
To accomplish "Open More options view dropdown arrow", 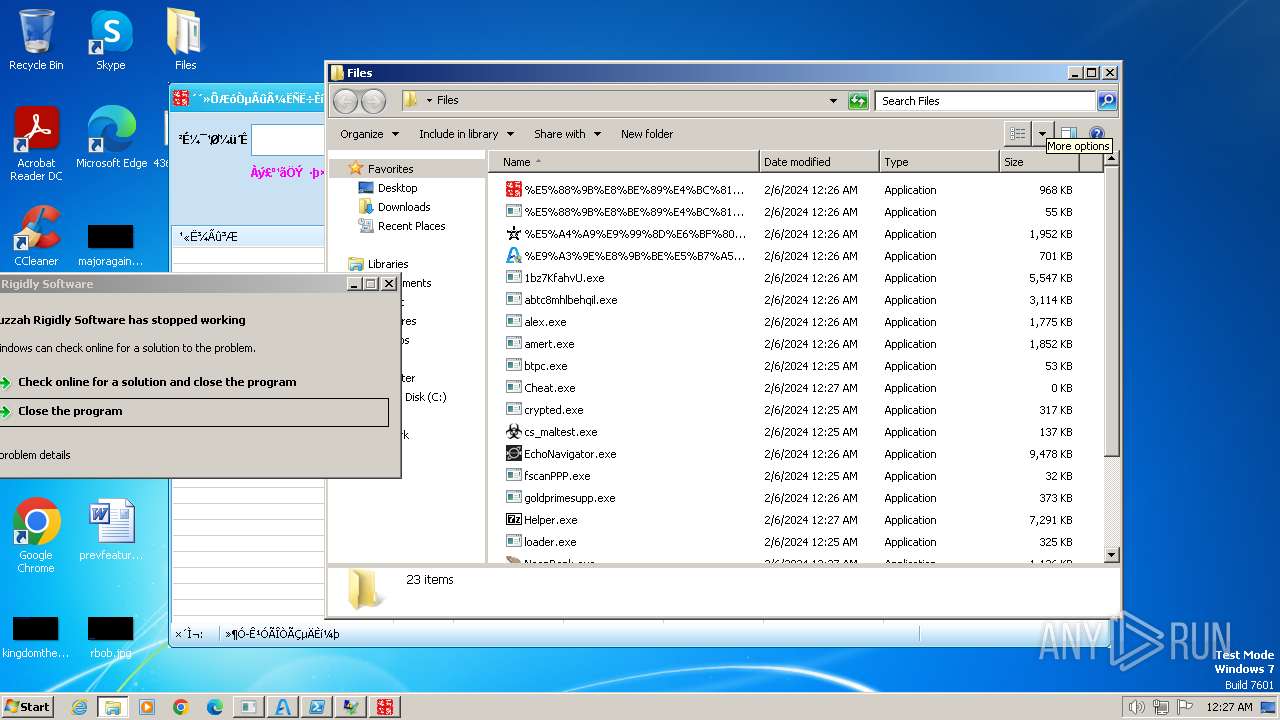I will click(1042, 133).
